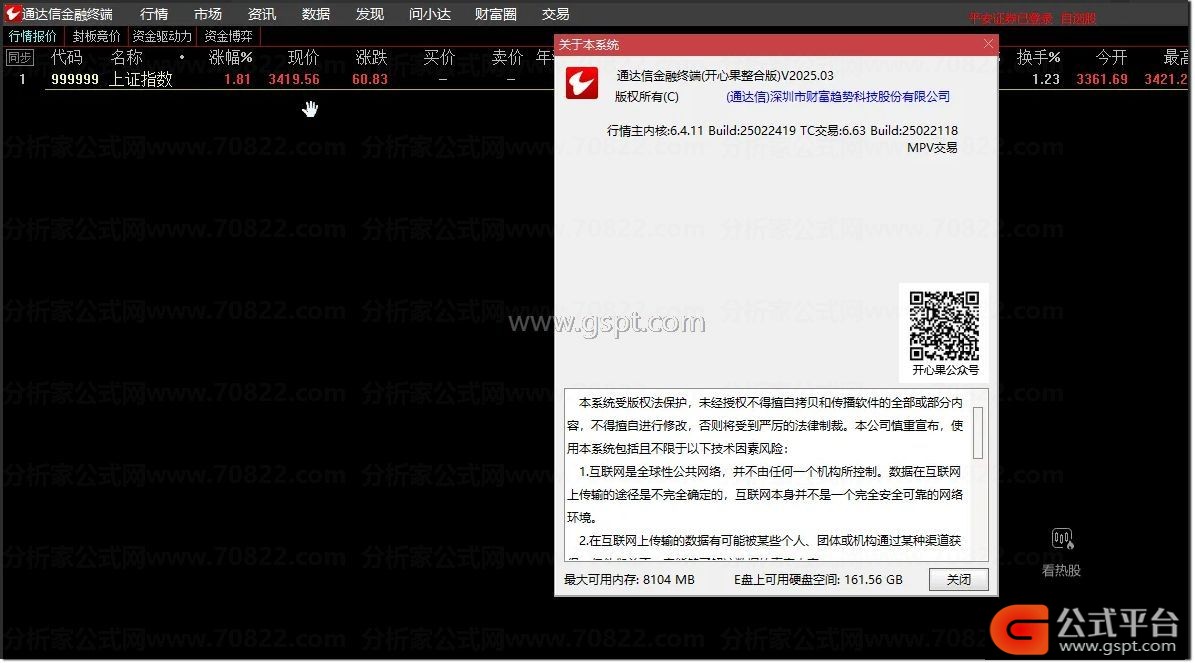
Task: Sort by the 代码 column header
Action: coord(66,57)
